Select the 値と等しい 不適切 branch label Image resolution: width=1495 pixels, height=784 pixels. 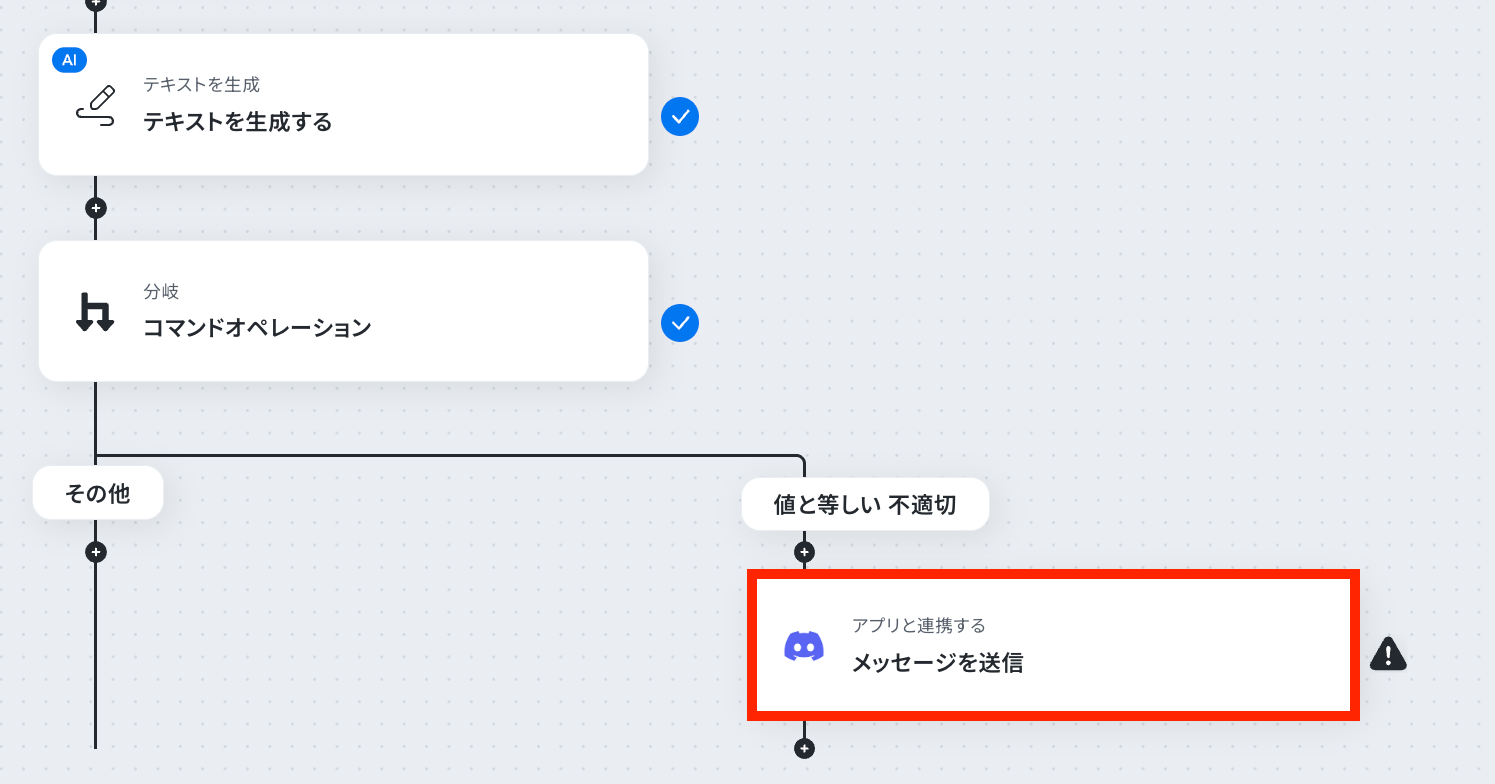tap(865, 504)
